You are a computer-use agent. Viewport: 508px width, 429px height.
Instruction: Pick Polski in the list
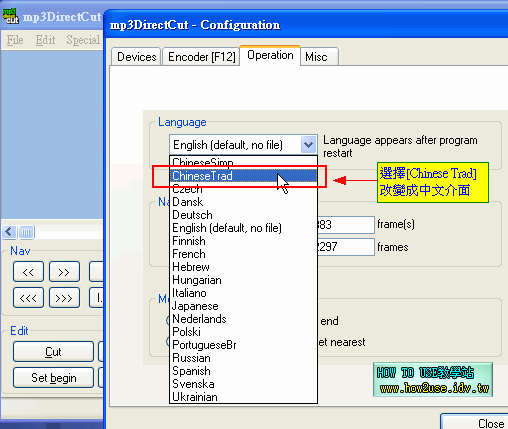[x=243, y=332]
